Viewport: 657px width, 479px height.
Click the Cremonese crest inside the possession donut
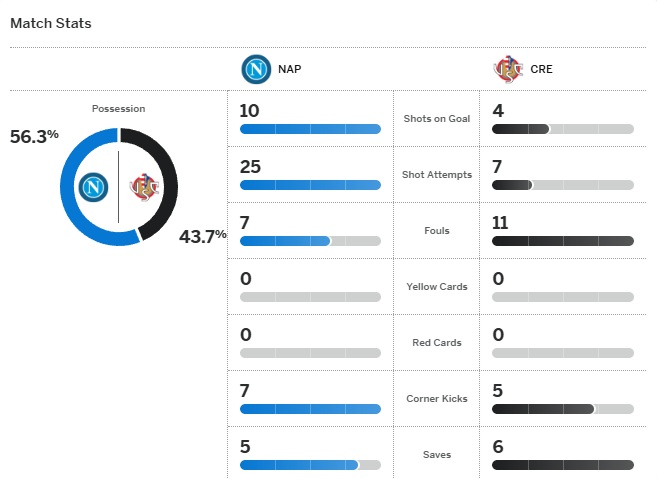point(144,187)
